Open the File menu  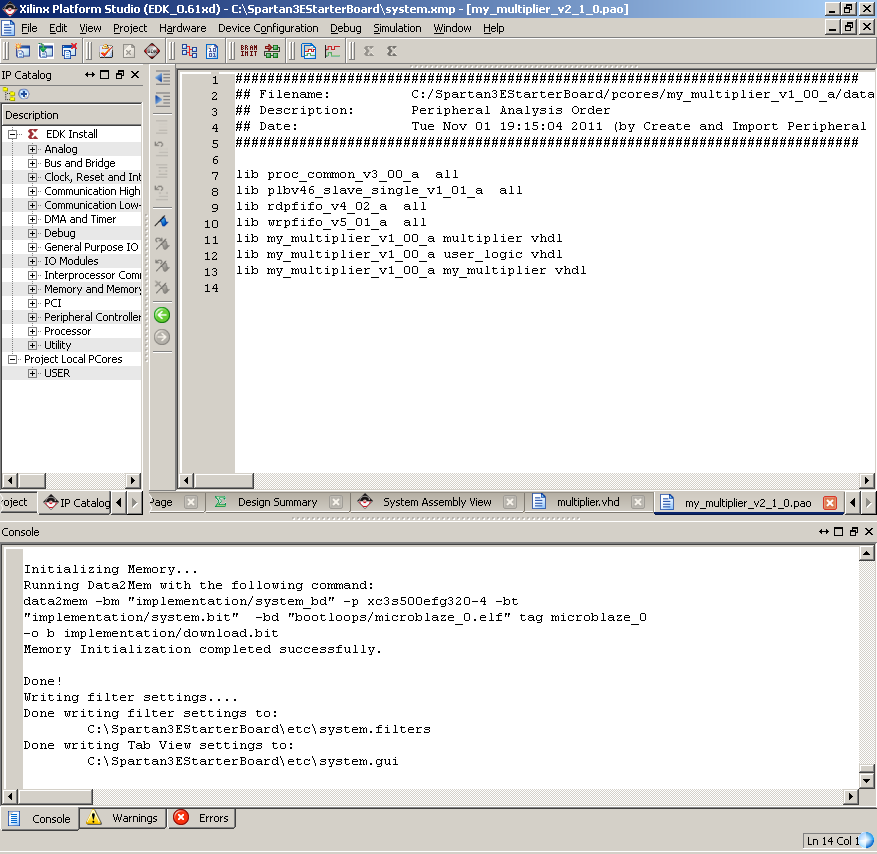[x=29, y=28]
